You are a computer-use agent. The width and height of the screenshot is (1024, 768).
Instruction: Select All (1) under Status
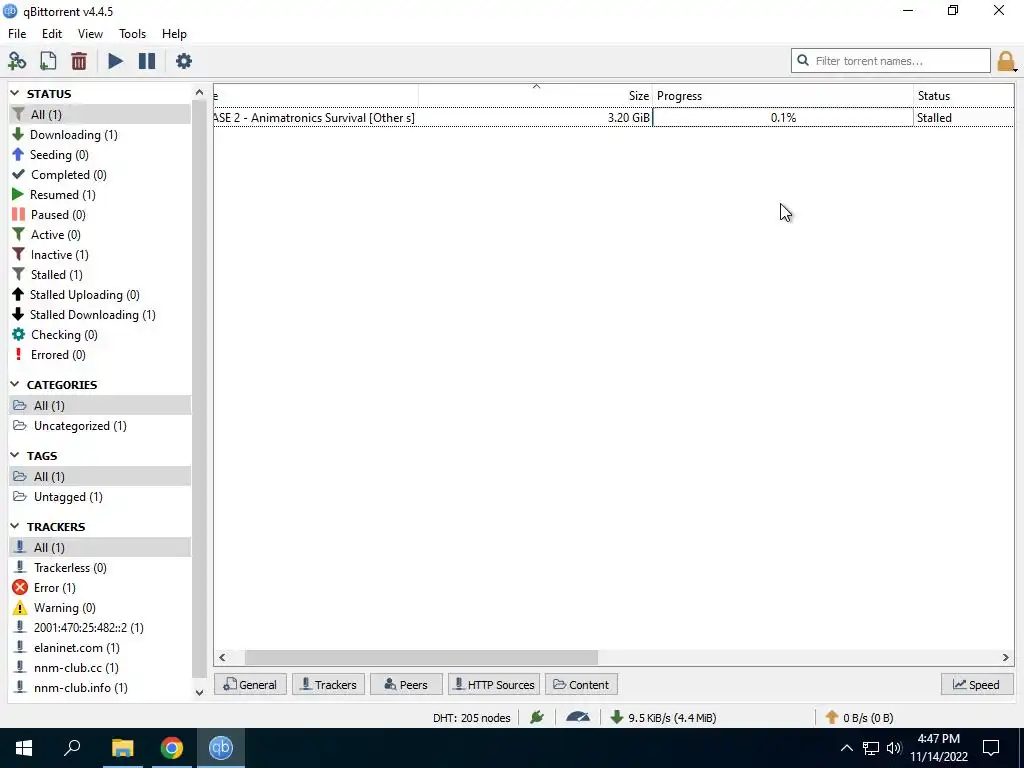coord(100,114)
